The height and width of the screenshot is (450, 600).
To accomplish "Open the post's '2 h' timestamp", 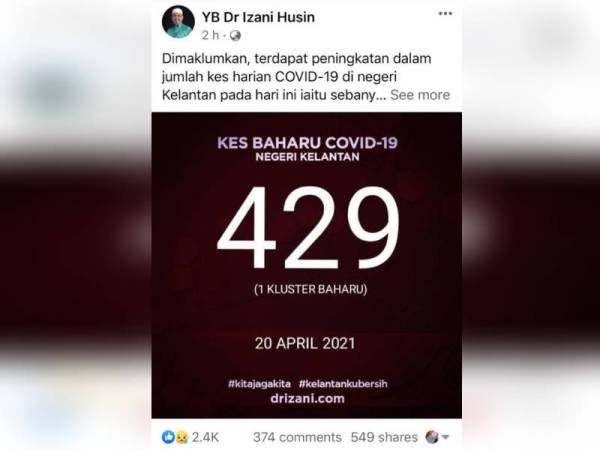I will click(211, 36).
